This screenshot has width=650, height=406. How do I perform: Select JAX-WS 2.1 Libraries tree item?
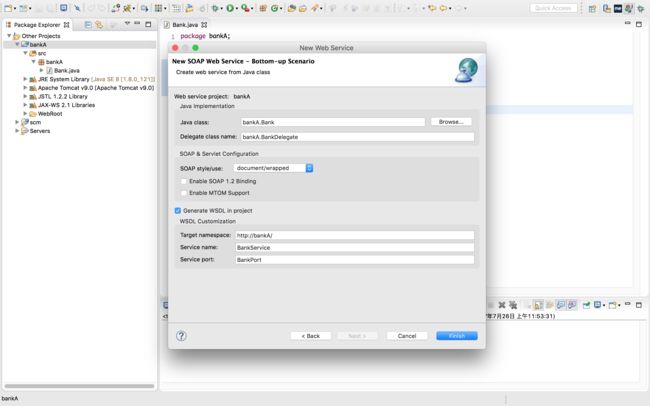(66, 105)
